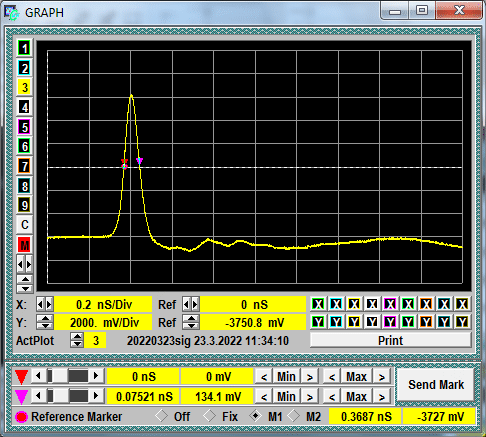Select yellow plot channel 3 button
The height and width of the screenshot is (437, 486).
(24, 88)
